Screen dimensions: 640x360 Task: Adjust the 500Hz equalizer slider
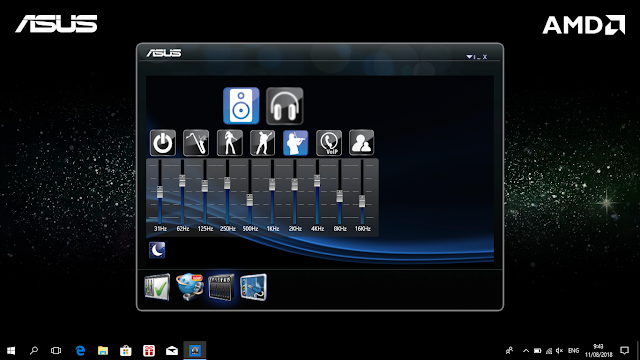click(x=250, y=200)
